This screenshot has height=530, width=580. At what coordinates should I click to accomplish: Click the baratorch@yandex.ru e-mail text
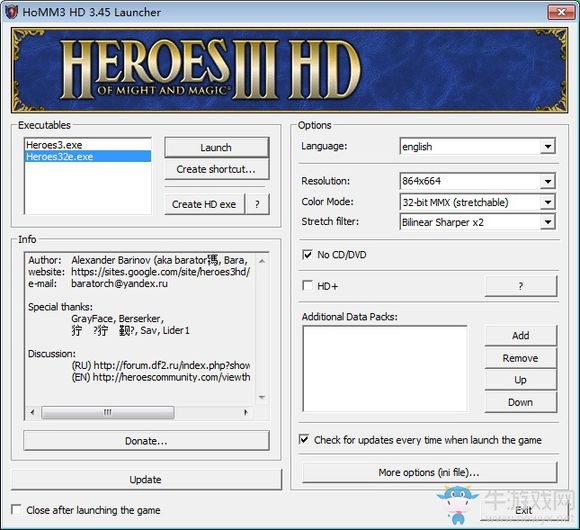pyautogui.click(x=119, y=284)
